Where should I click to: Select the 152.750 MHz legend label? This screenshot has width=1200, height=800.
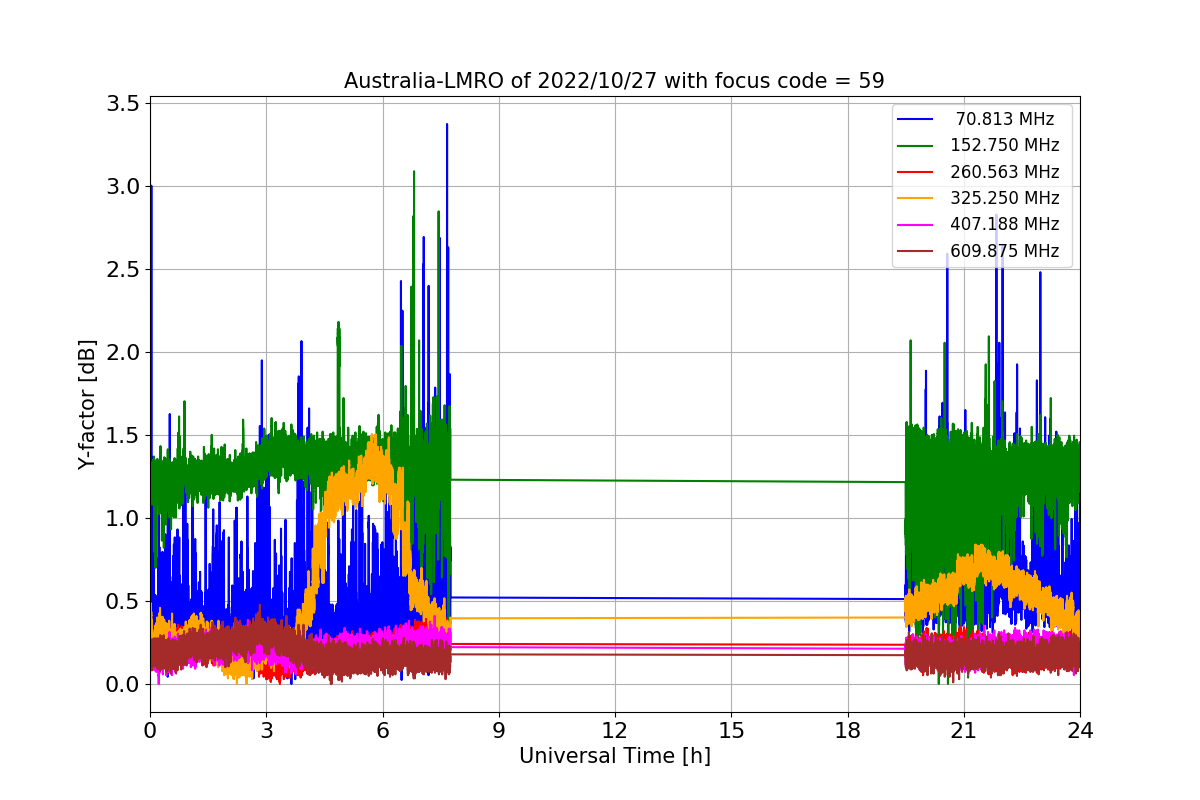click(1005, 145)
